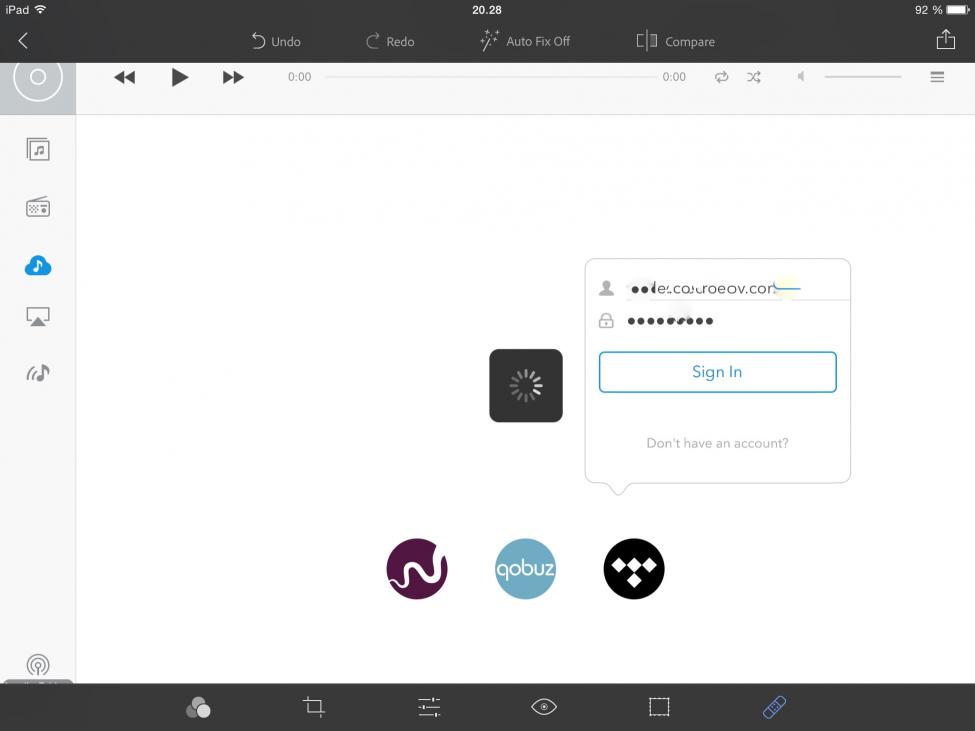Open the podcast broadcast icon
The width and height of the screenshot is (975, 731).
(38, 665)
